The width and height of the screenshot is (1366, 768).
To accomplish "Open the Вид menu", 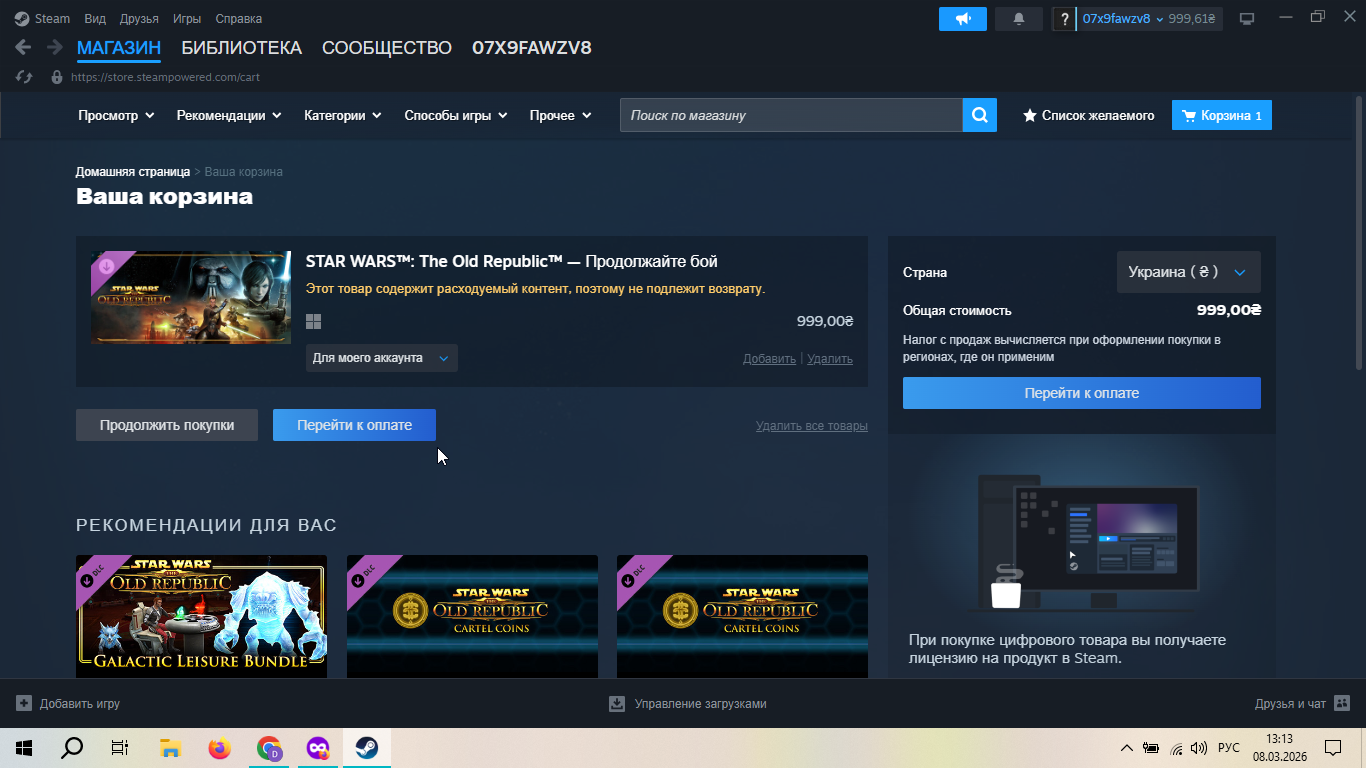I will [x=95, y=19].
